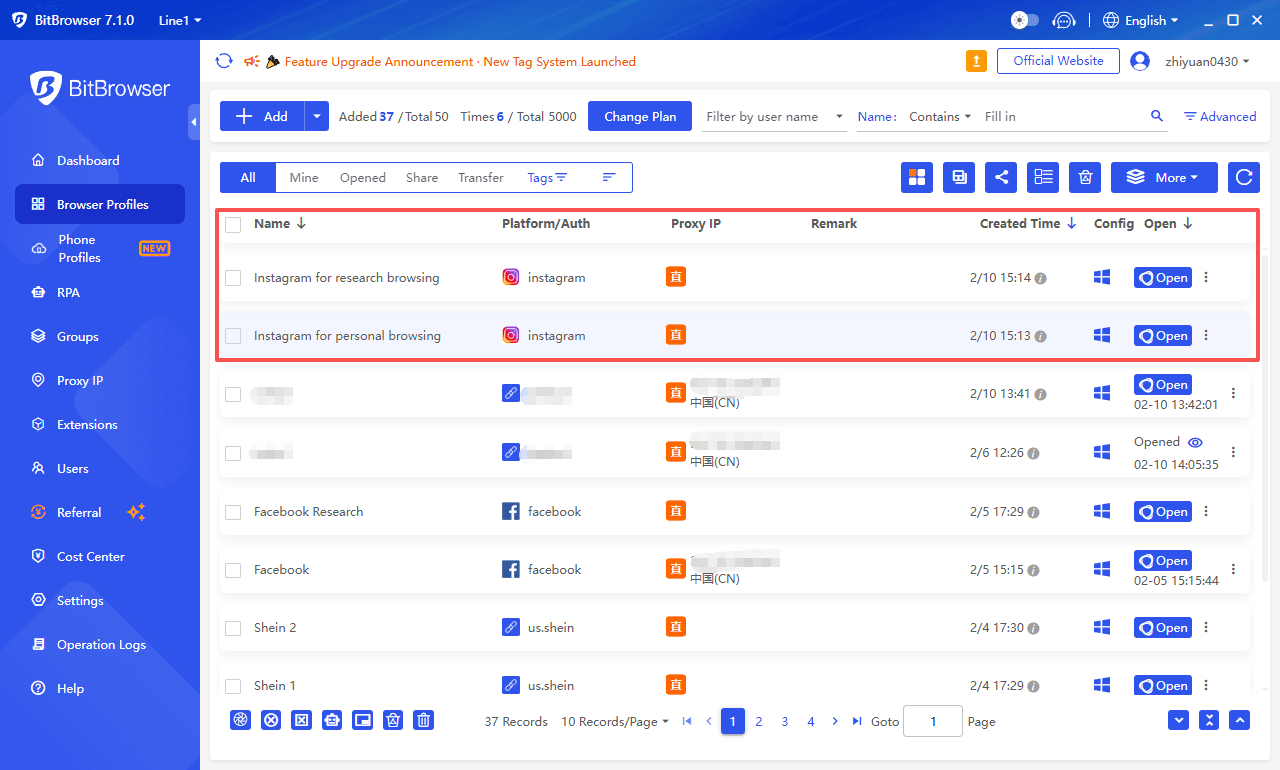Open the Recycle Bin icon in the toolbar
Viewport: 1280px width, 770px height.
(x=1085, y=177)
